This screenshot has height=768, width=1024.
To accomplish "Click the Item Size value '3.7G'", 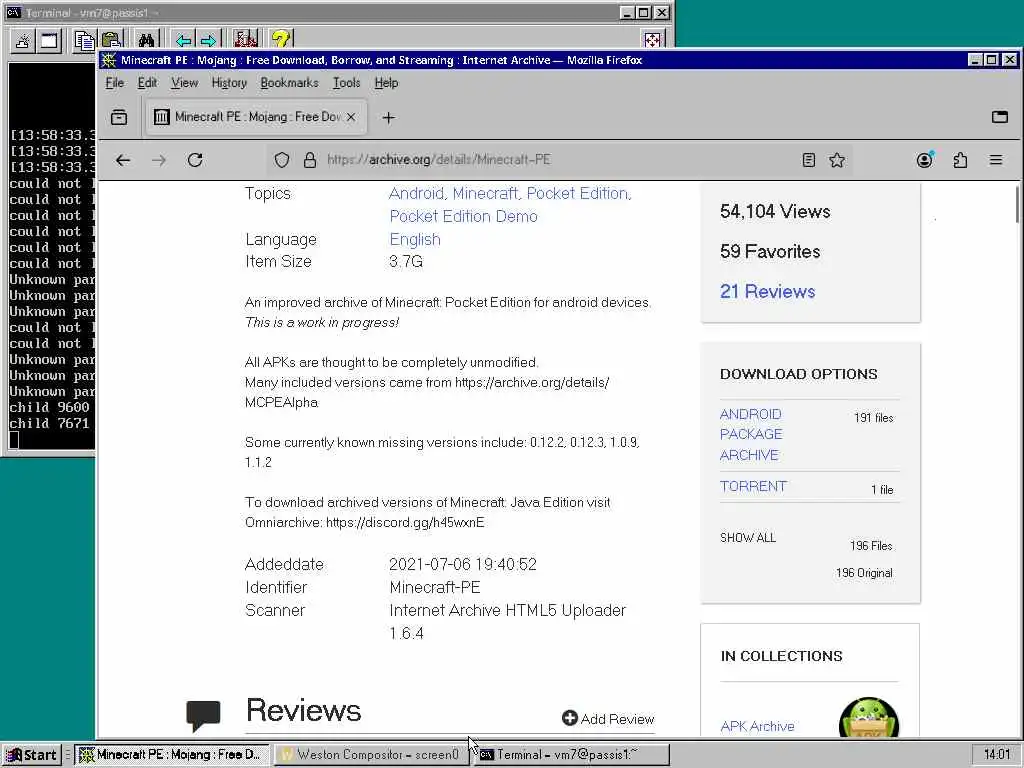I will [406, 261].
